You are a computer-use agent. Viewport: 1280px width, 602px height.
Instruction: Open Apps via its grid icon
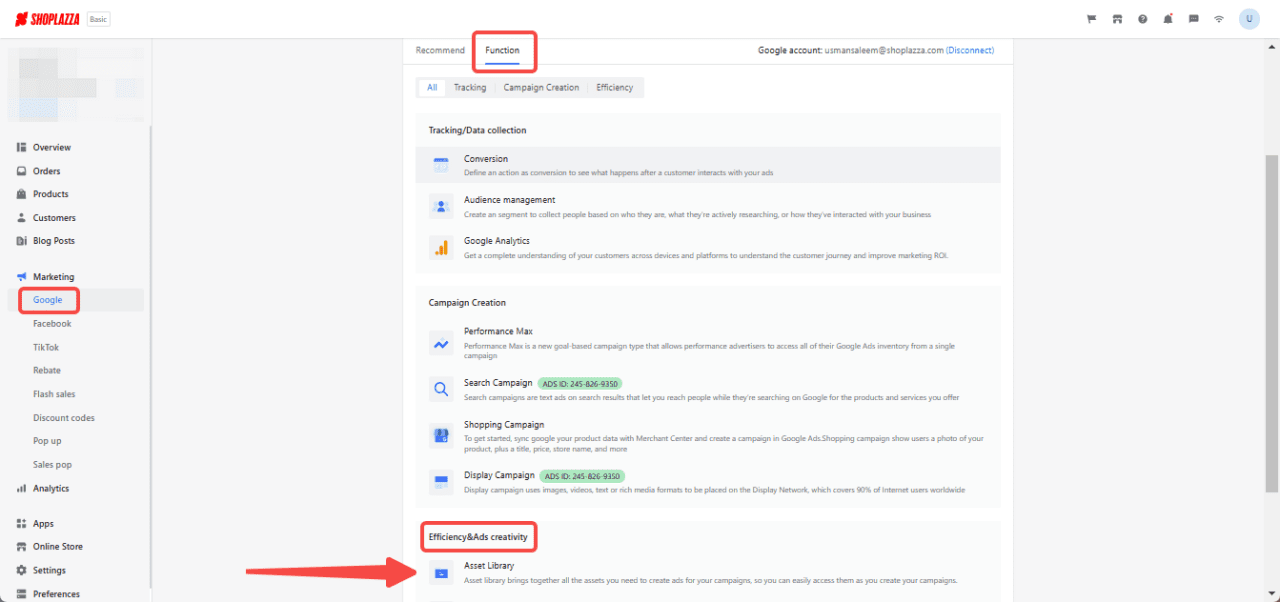point(22,524)
